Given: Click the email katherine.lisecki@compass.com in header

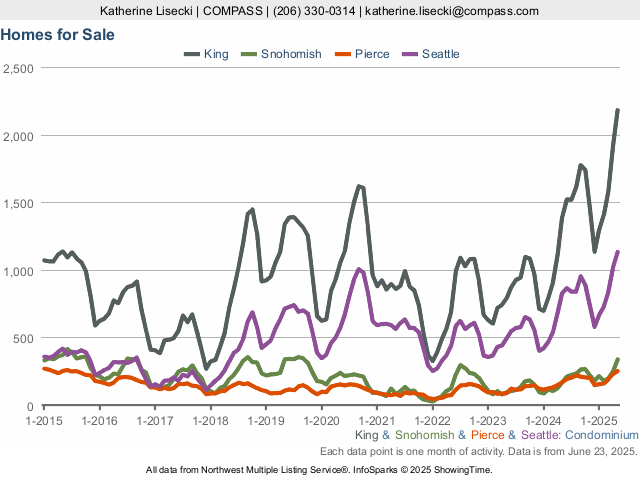Looking at the screenshot, I should [x=453, y=11].
